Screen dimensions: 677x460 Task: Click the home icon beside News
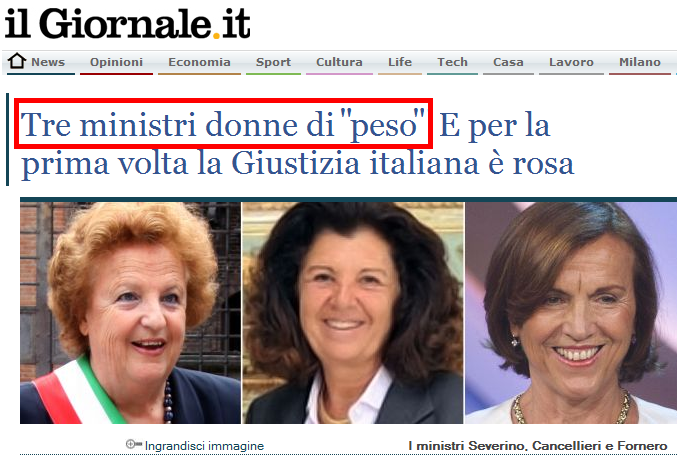point(17,61)
